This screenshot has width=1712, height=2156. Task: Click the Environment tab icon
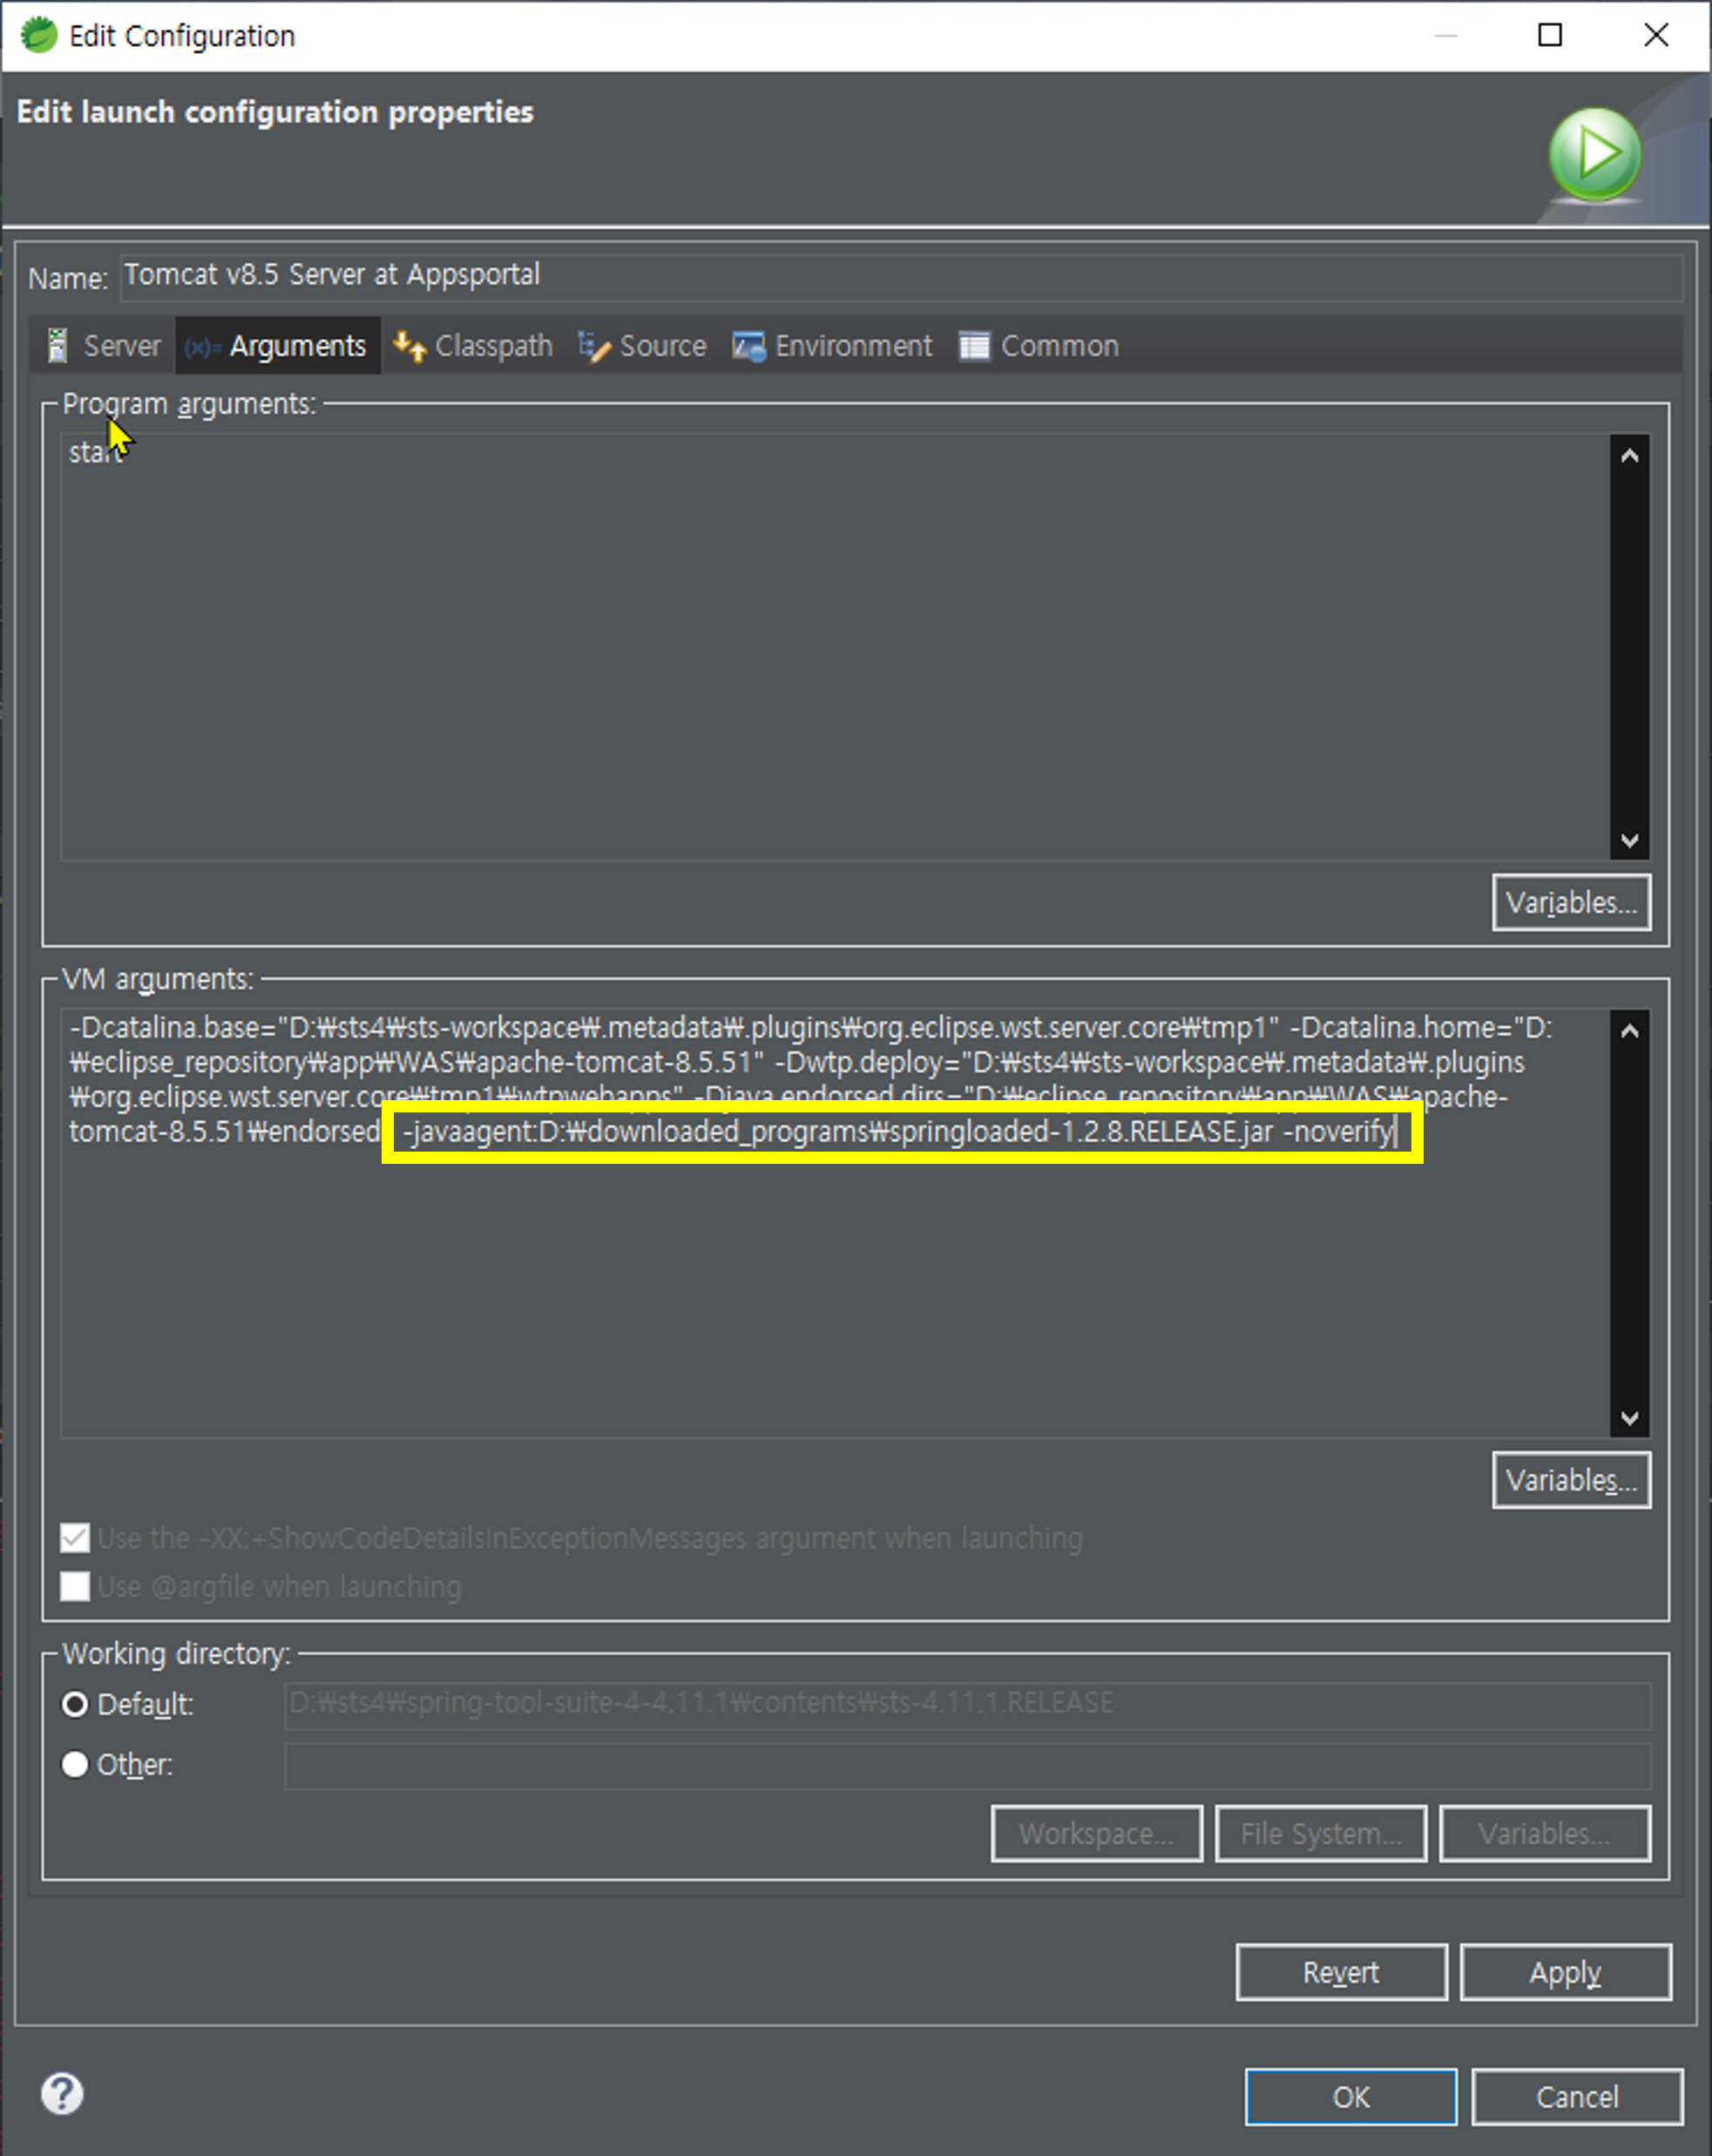[748, 346]
